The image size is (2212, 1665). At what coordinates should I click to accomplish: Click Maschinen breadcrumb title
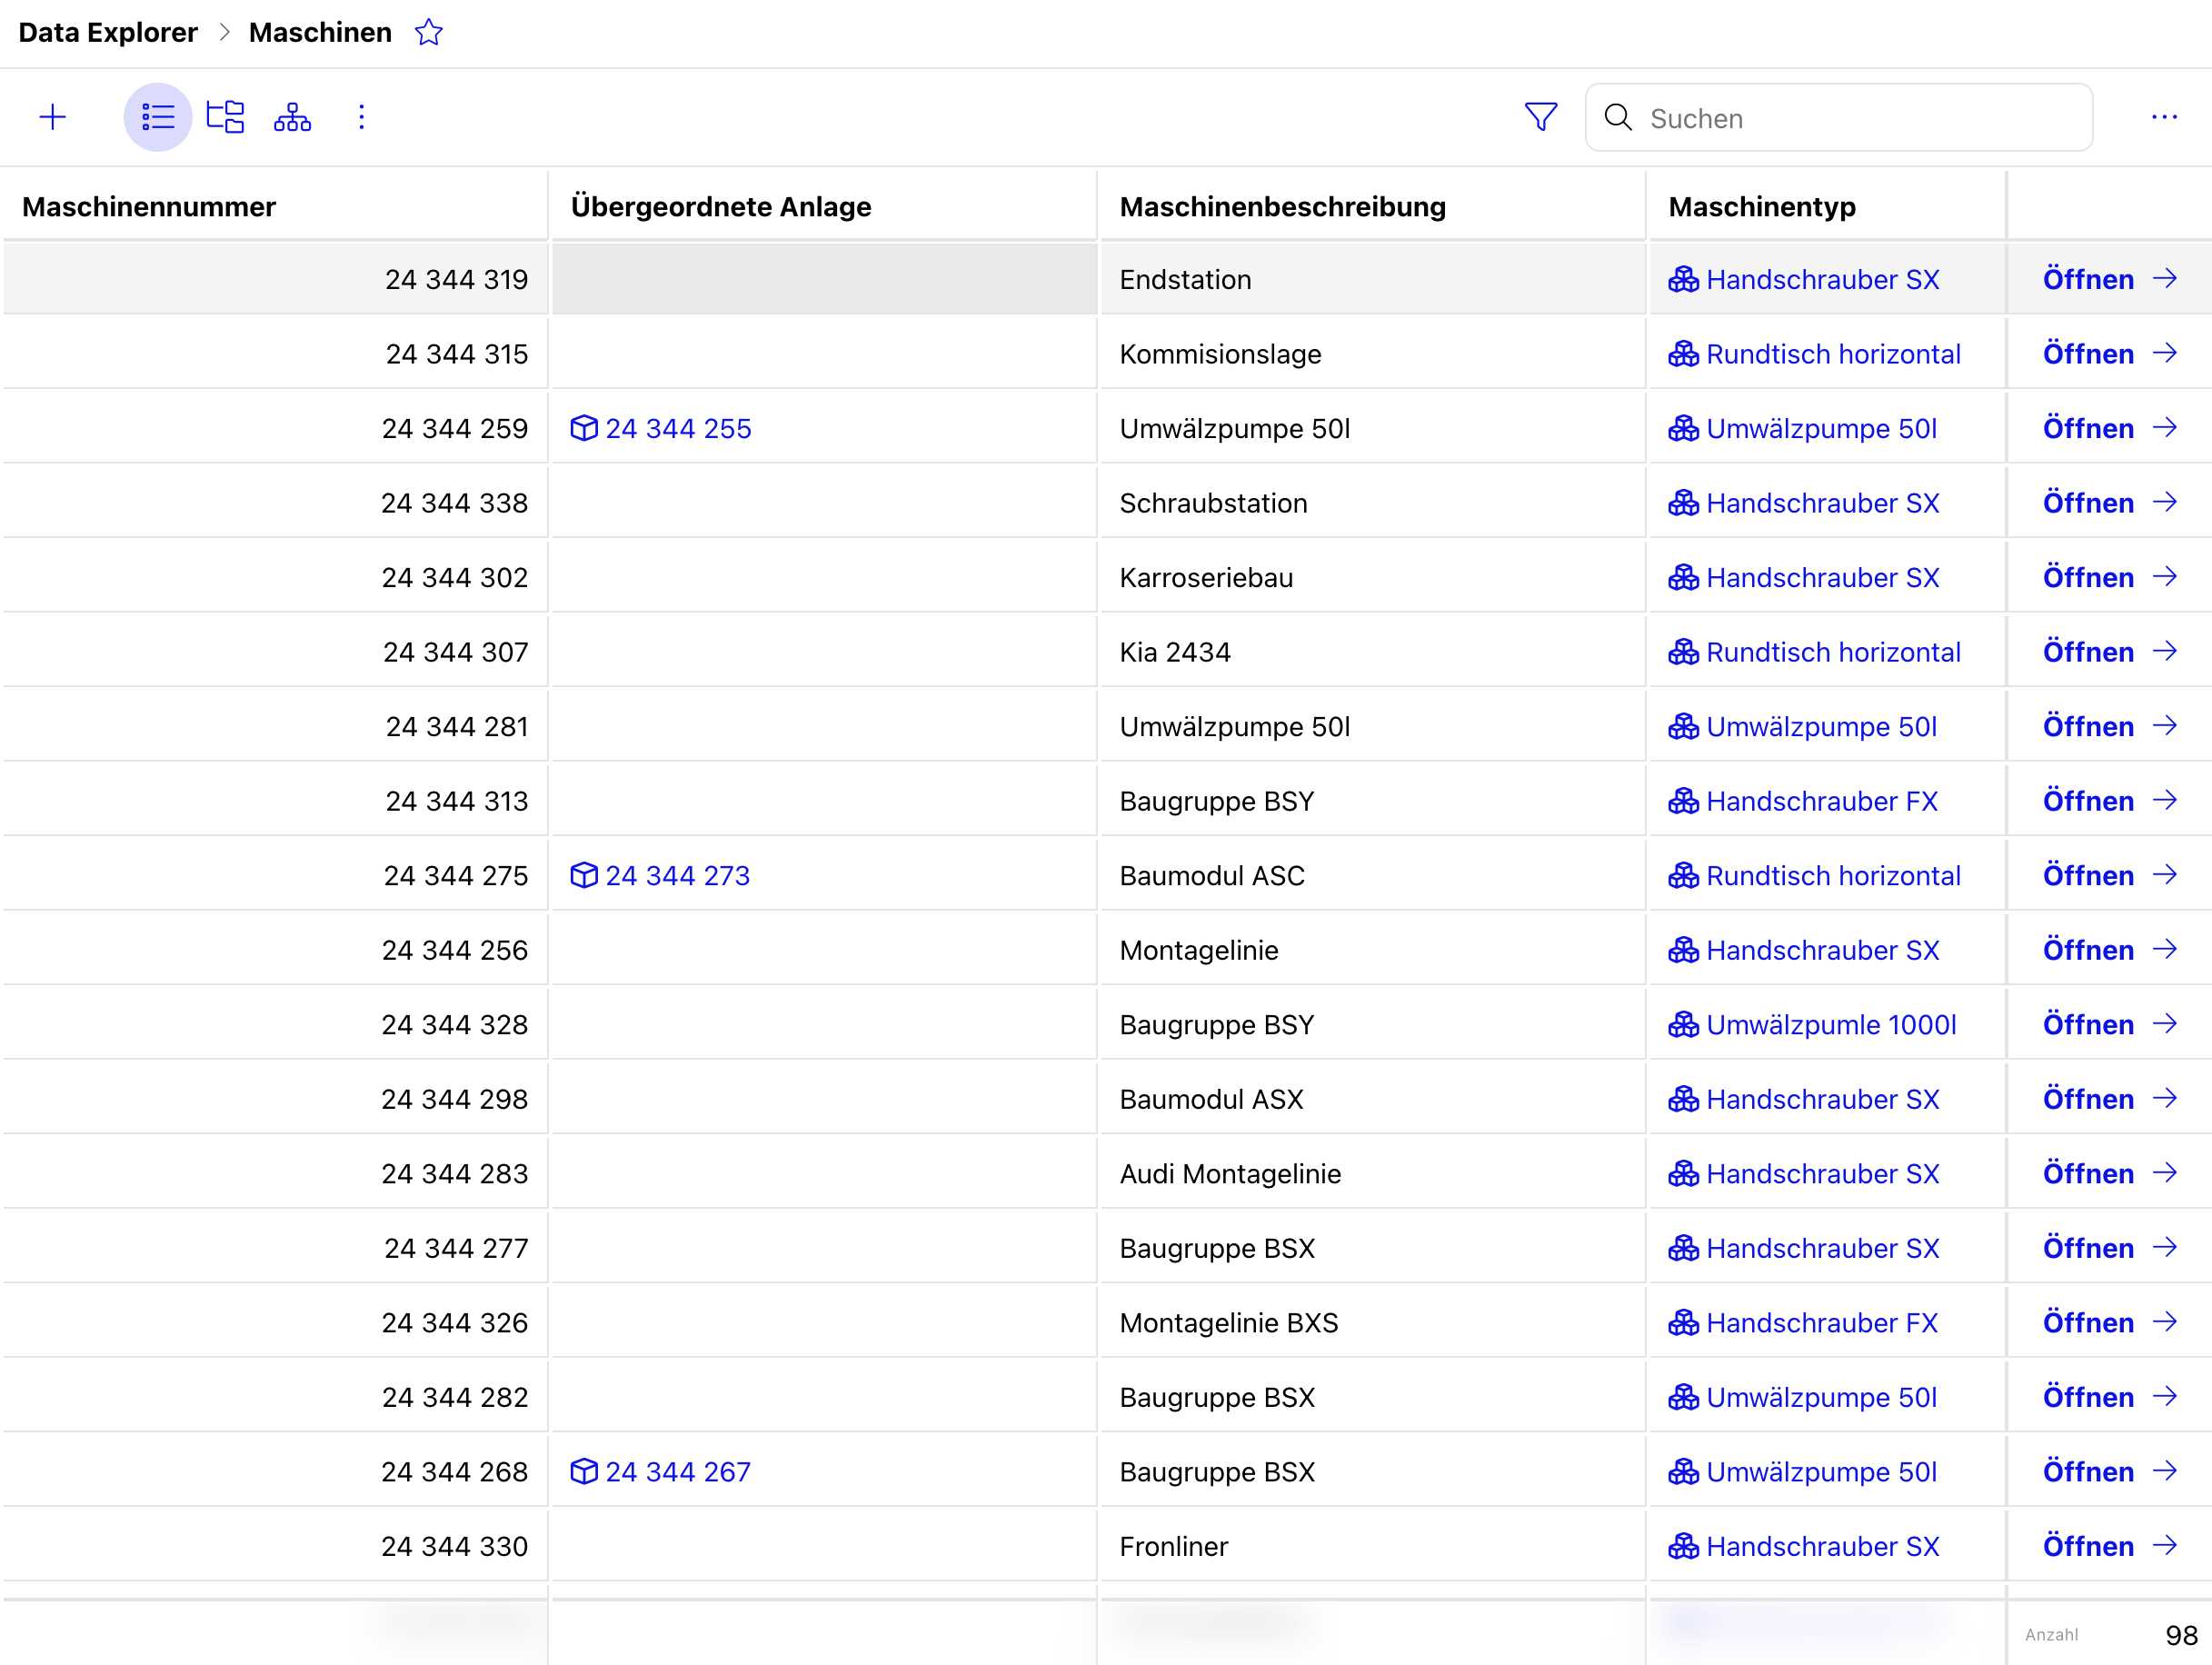pyautogui.click(x=320, y=33)
